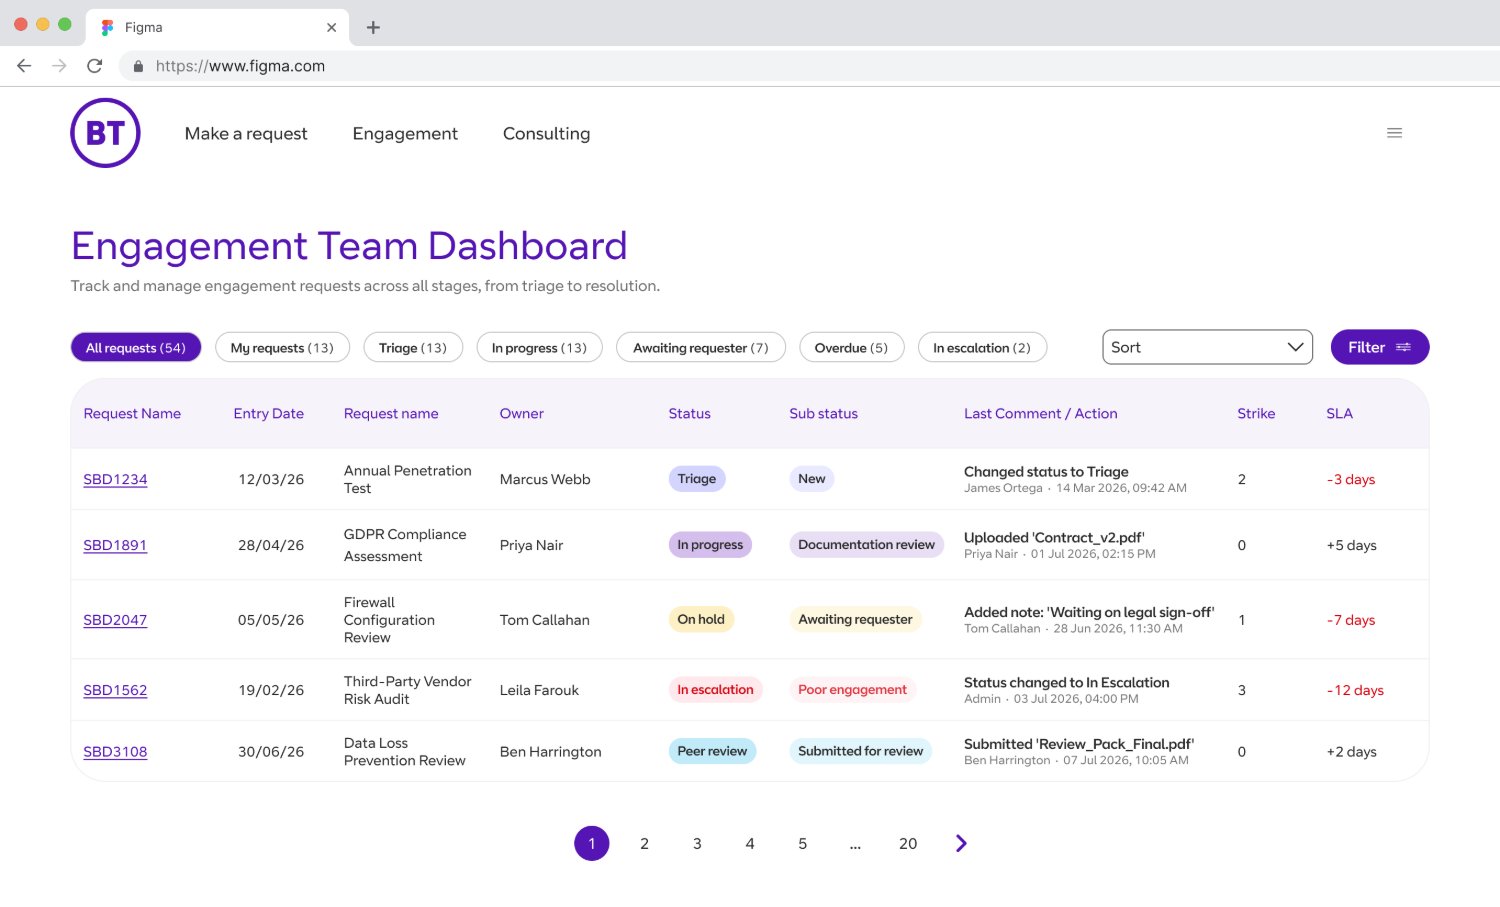Click the browser back arrow
Screen dimensions: 1500x907
click(x=24, y=66)
